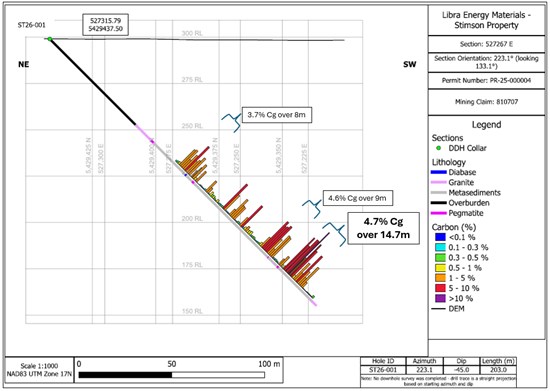This screenshot has height=391, width=550.
Task: Click the 300 RL elevation label
Action: point(192,33)
